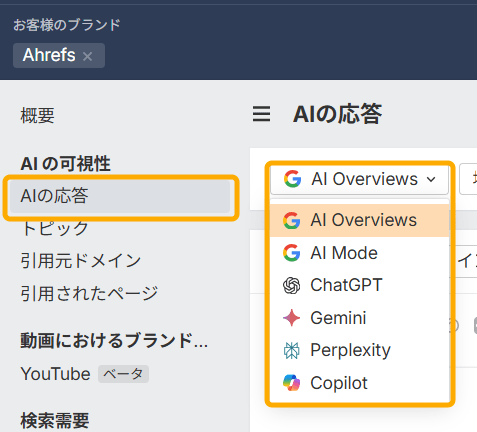Choose Gemini from the dropdown list
This screenshot has width=477, height=432.
(359, 318)
